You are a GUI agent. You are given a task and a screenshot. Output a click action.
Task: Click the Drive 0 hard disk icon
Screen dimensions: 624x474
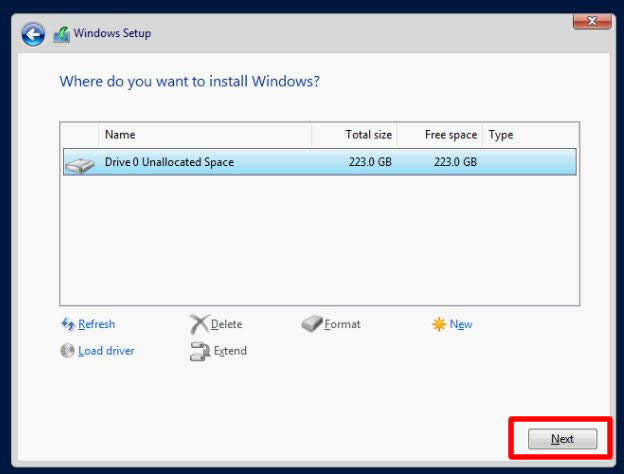(80, 164)
